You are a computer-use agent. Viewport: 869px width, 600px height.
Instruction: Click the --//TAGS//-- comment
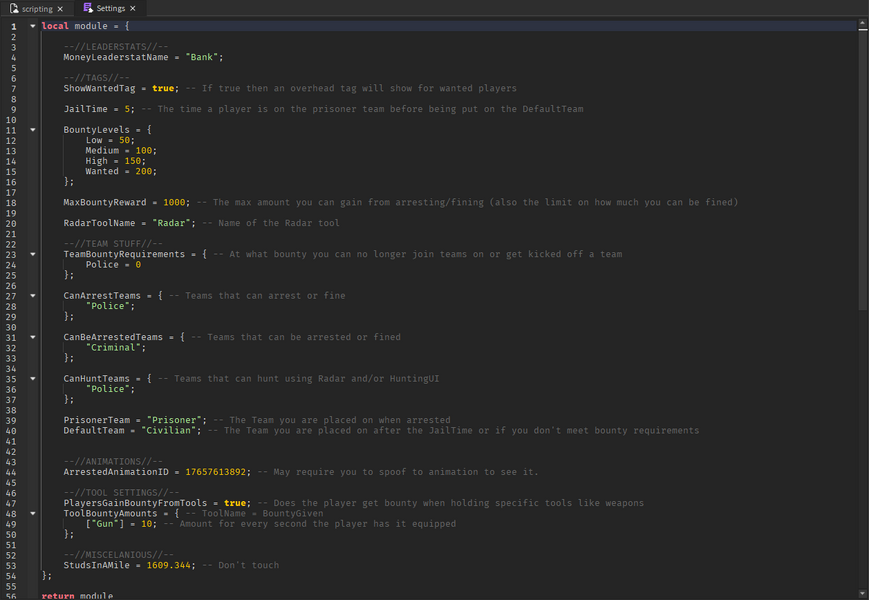pos(96,78)
